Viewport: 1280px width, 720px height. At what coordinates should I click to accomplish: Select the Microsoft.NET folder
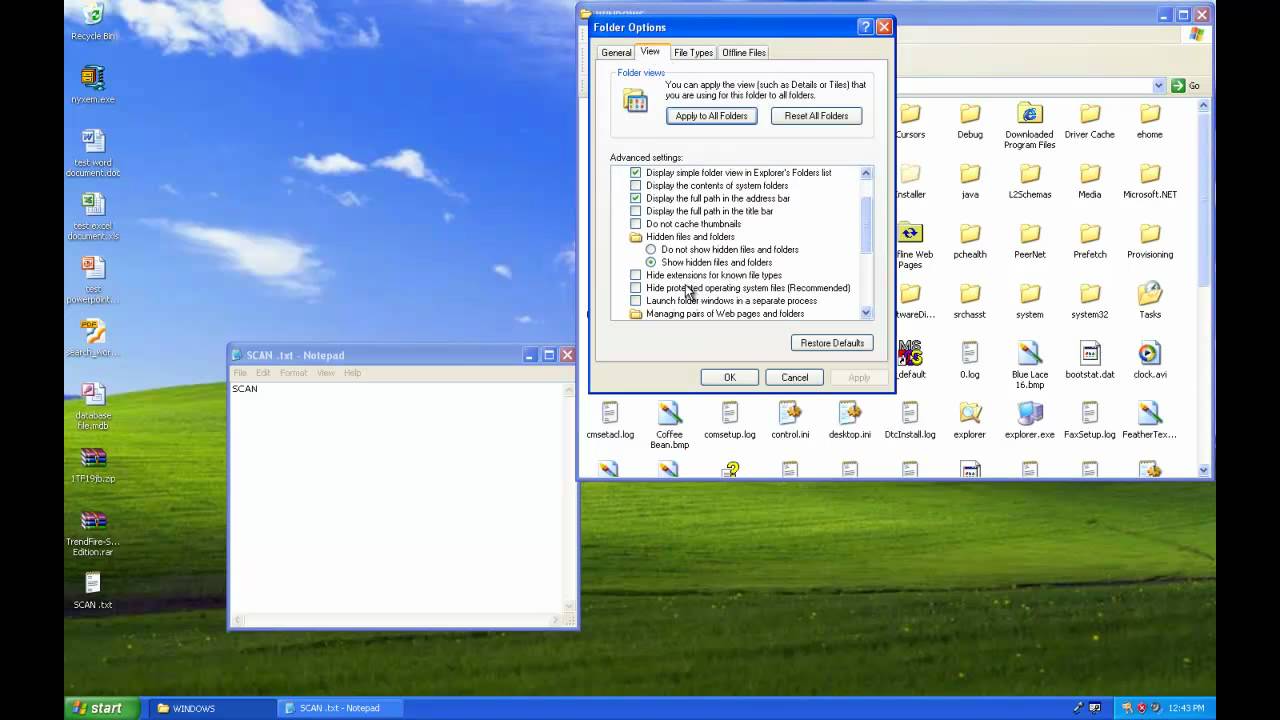coord(1150,181)
